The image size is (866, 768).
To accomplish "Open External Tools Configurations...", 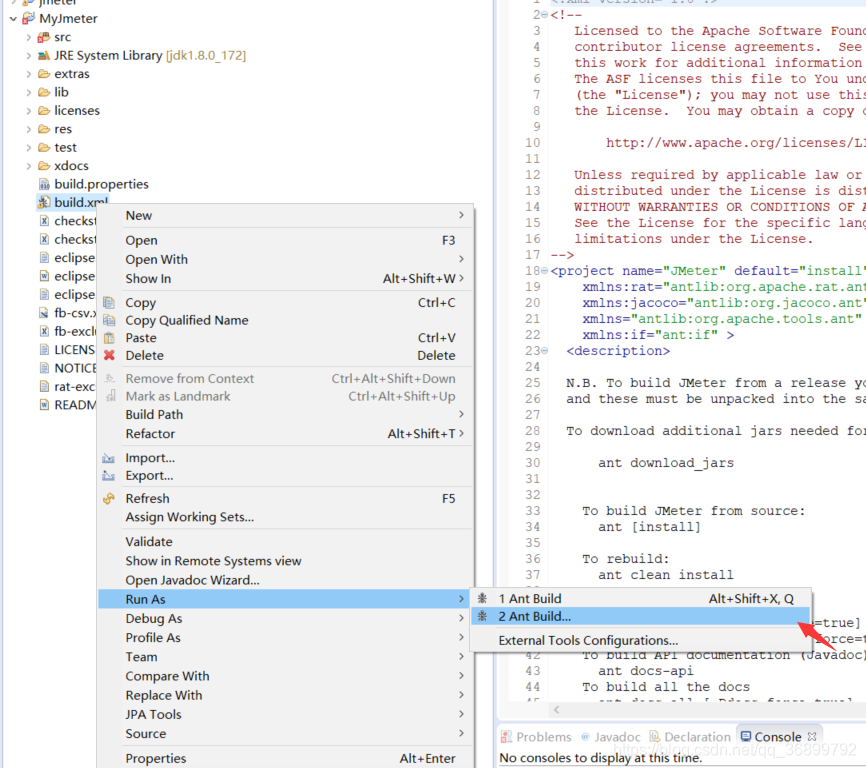I will 641,640.
